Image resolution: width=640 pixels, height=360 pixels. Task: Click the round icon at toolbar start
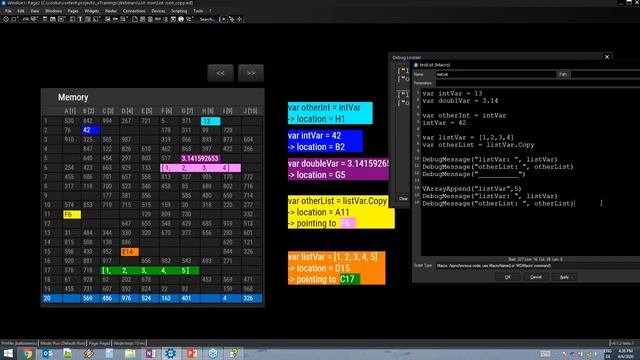pos(6,19)
